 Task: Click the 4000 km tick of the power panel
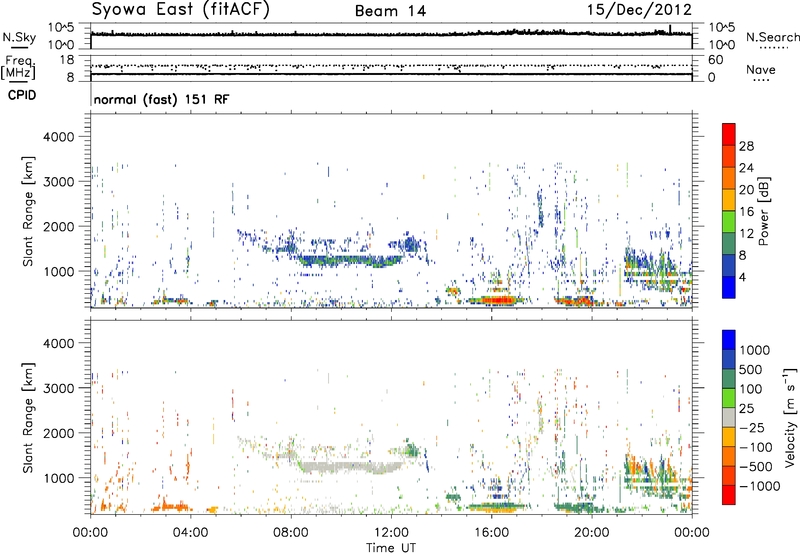(x=59, y=137)
